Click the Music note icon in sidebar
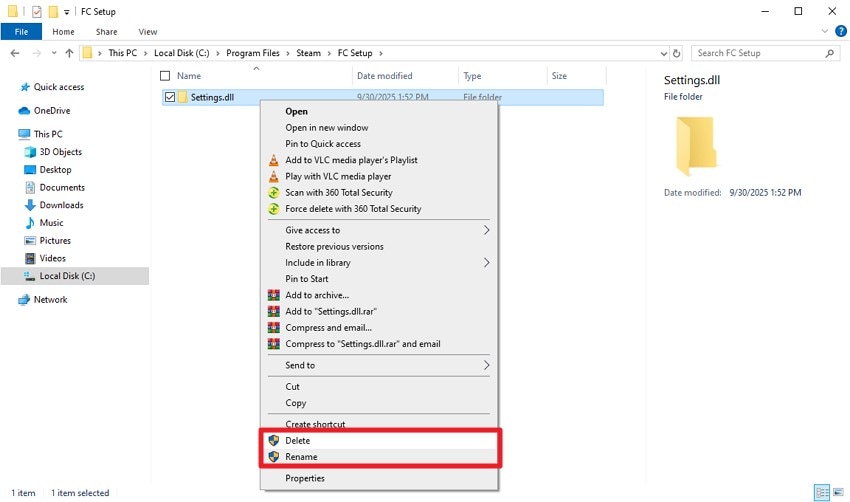Image resolution: width=850 pixels, height=502 pixels. [x=30, y=223]
